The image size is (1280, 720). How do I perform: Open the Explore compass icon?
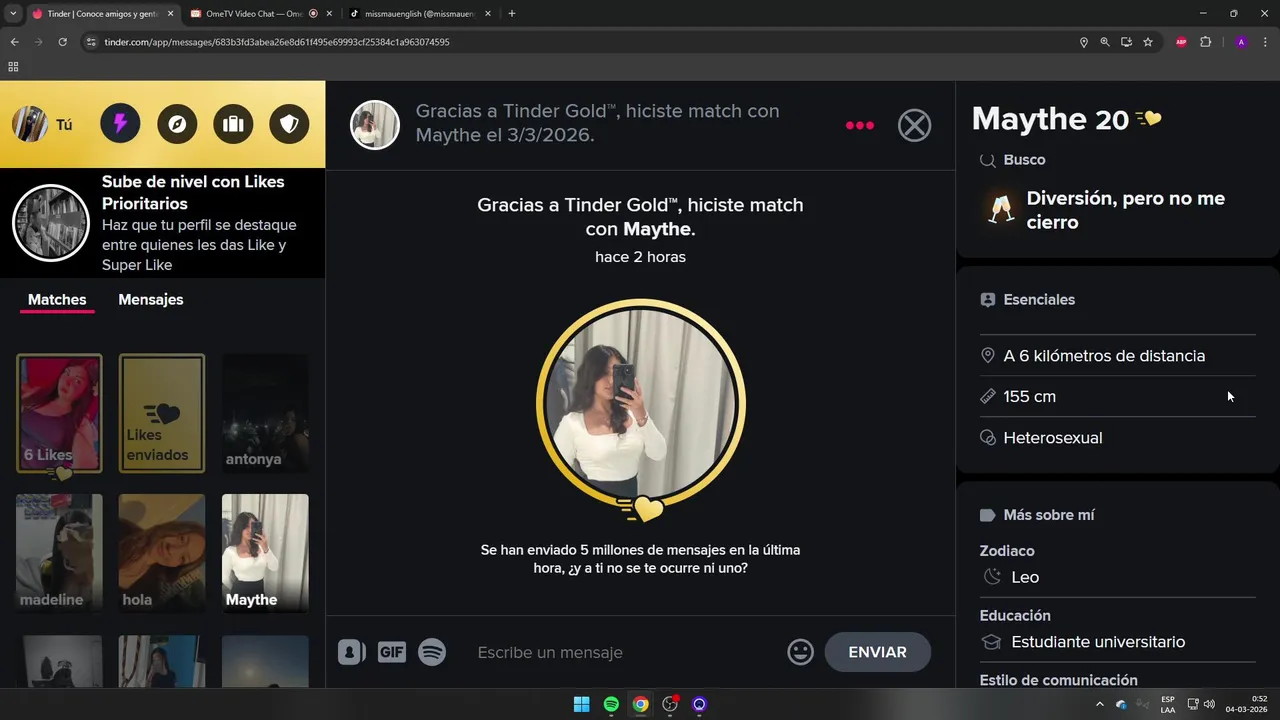[x=177, y=124]
